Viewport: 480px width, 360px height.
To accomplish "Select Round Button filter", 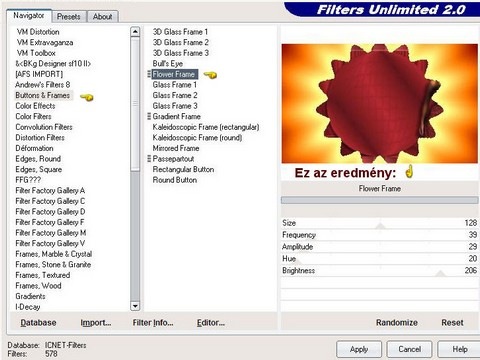I will [175, 180].
